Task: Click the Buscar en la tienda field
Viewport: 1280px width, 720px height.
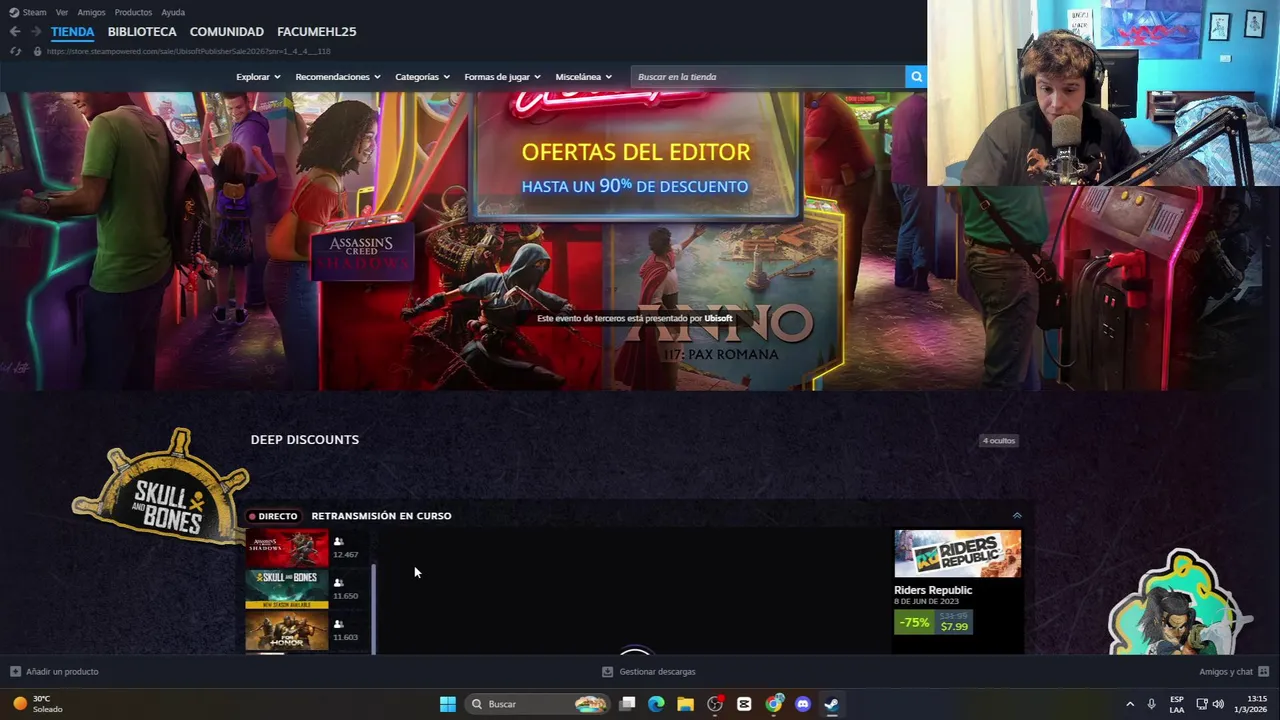Action: tap(768, 77)
